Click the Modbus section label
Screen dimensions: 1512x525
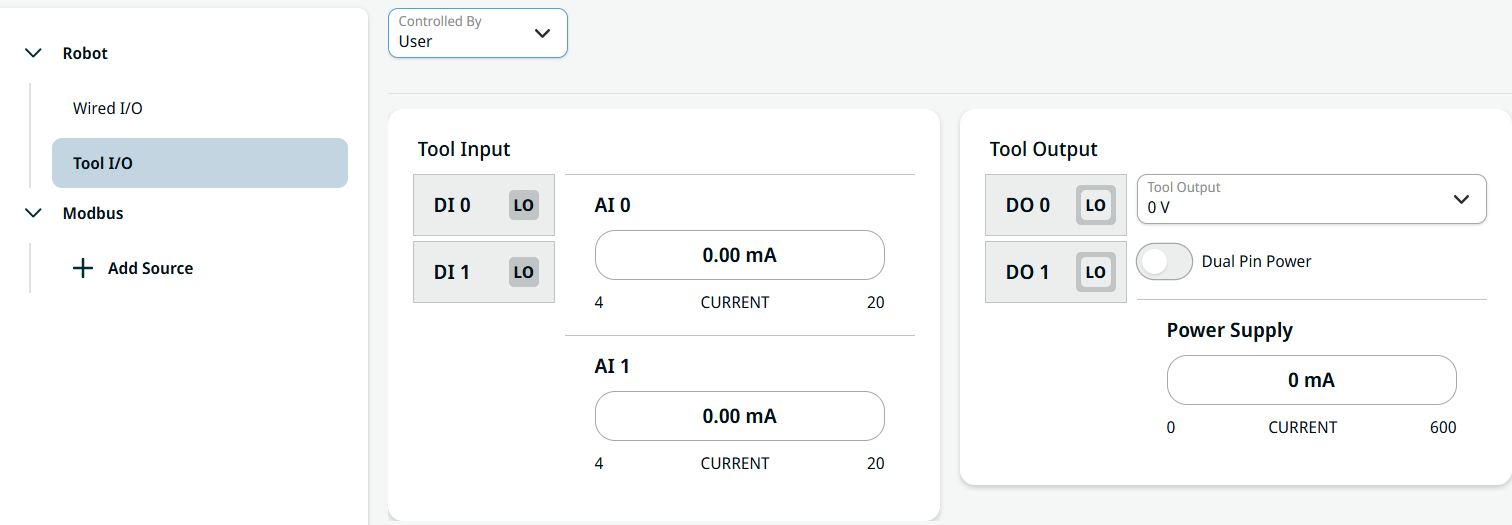click(x=93, y=213)
